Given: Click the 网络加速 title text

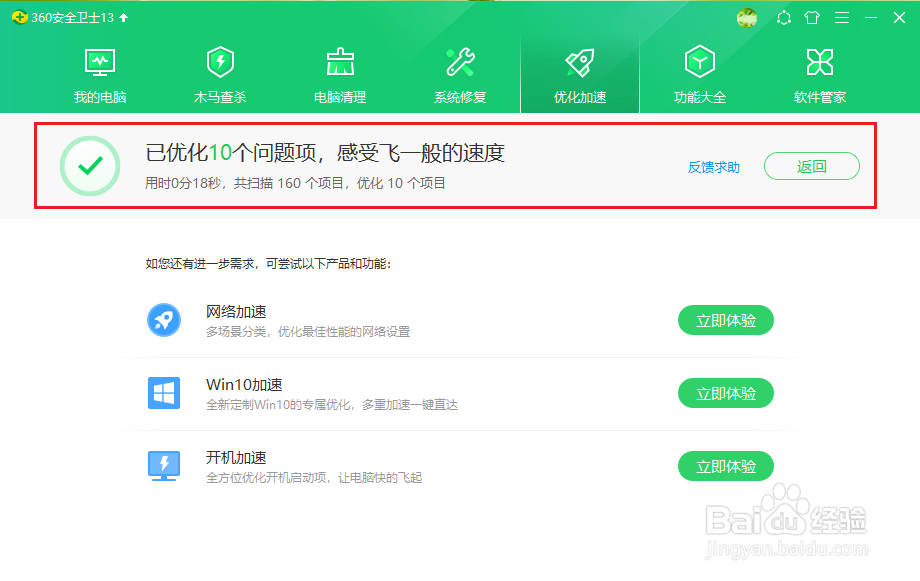Looking at the screenshot, I should pos(236,312).
